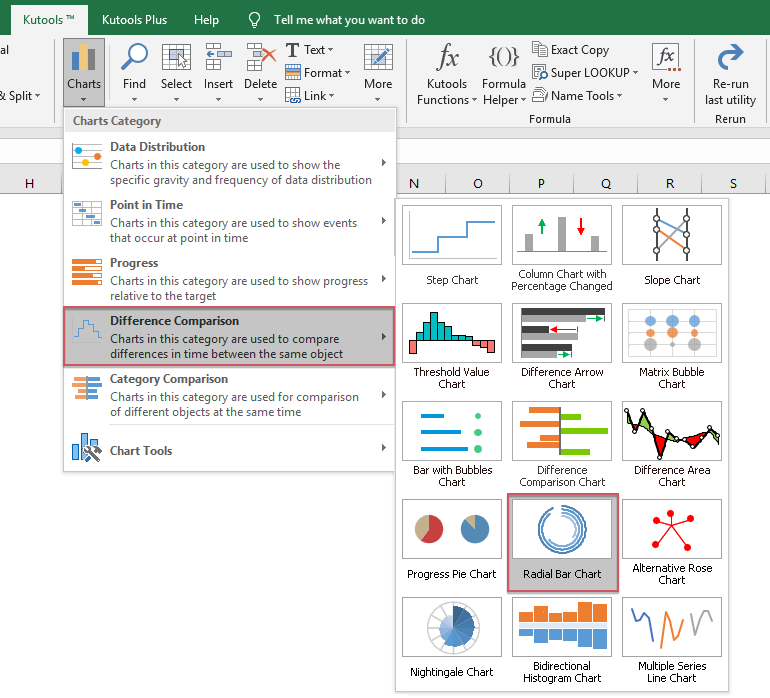This screenshot has width=770, height=698.
Task: Open the Delete tool menu
Action: (x=260, y=72)
